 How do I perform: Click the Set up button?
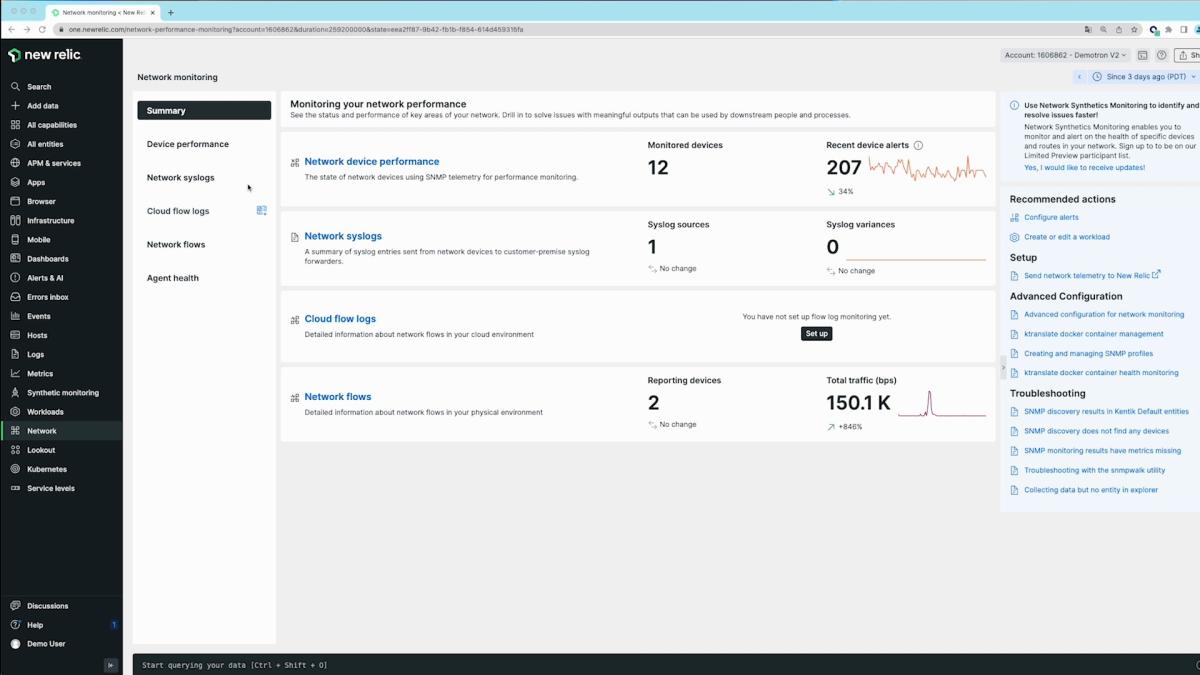[x=817, y=334]
